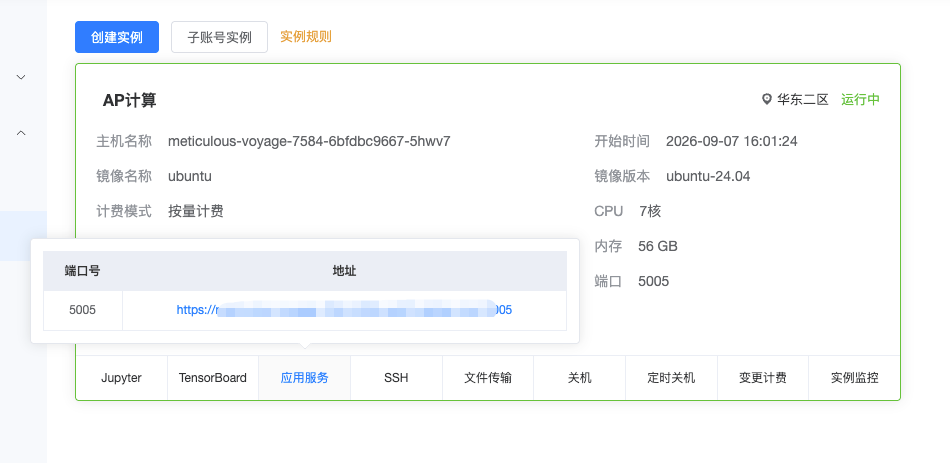Open 文件传输 for the instance
The width and height of the screenshot is (950, 463).
[x=488, y=378]
